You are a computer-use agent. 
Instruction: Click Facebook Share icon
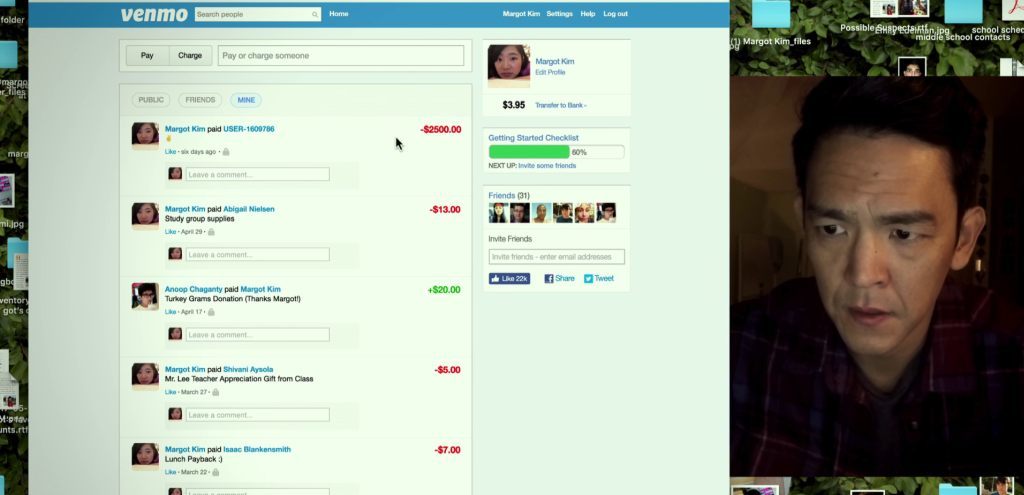549,279
